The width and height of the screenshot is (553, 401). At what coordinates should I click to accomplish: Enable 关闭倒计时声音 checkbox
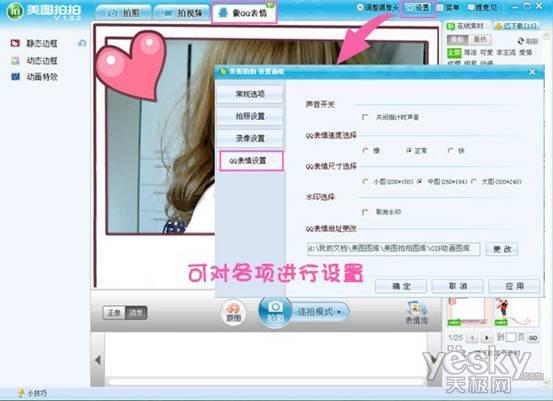(365, 117)
